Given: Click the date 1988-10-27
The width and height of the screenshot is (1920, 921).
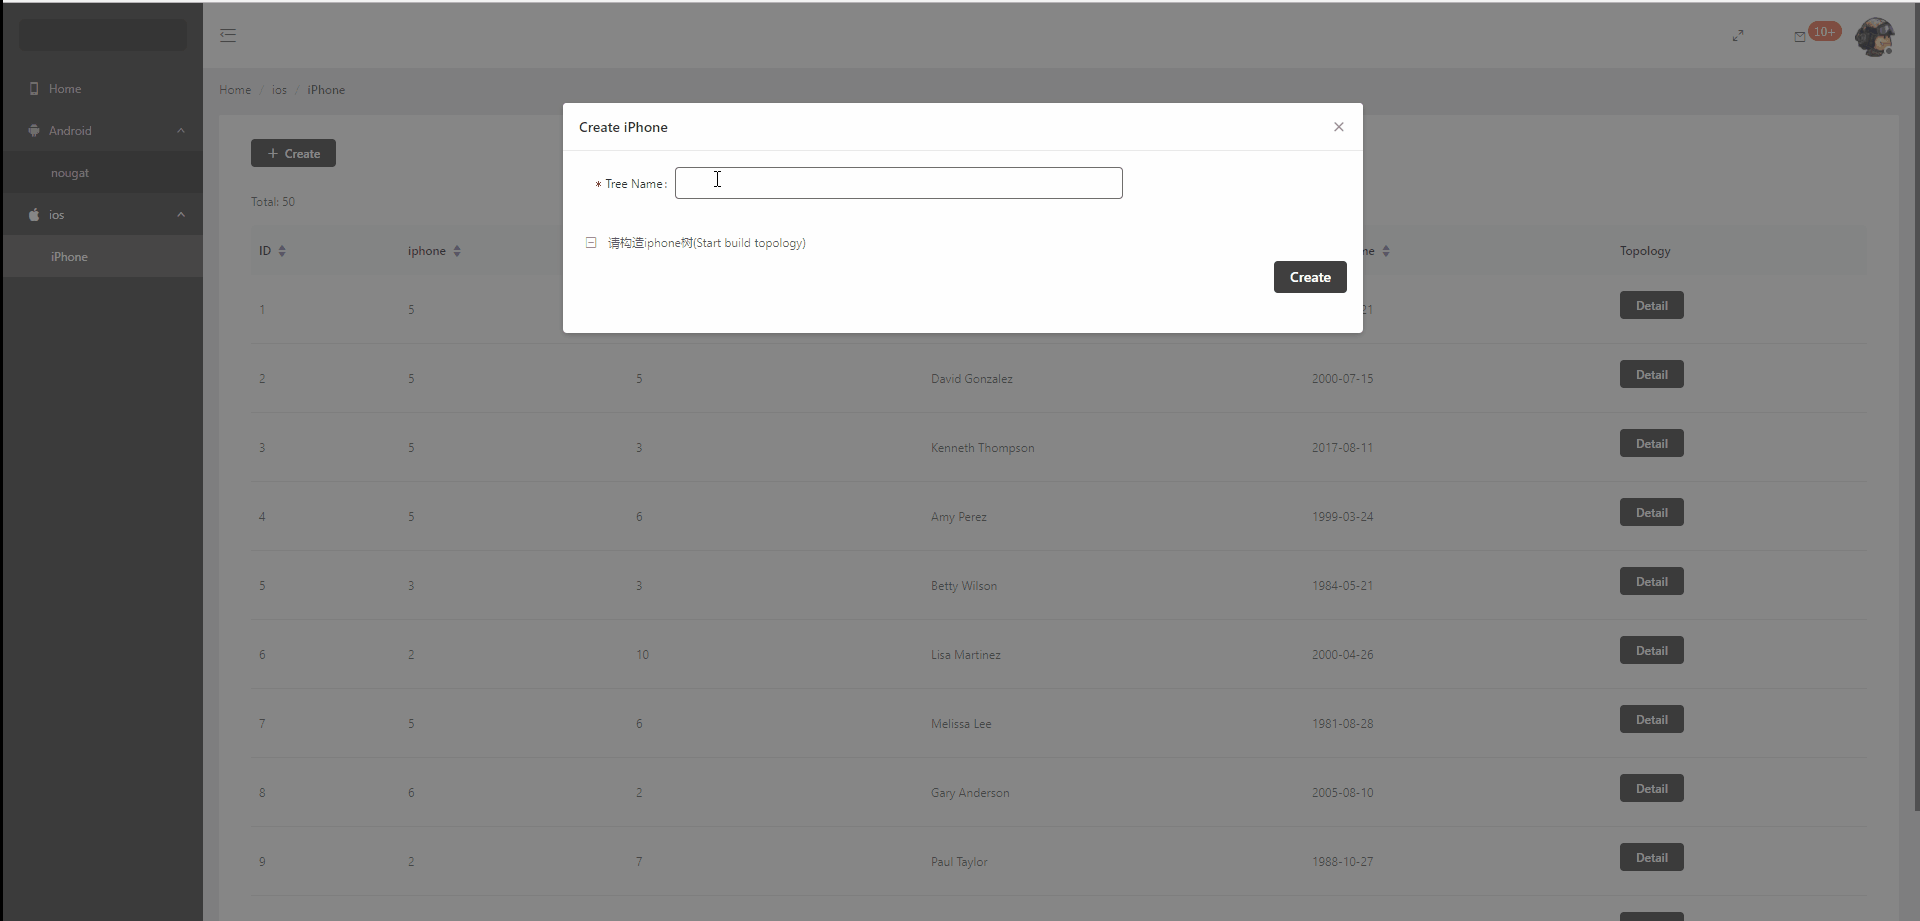Looking at the screenshot, I should tap(1343, 862).
